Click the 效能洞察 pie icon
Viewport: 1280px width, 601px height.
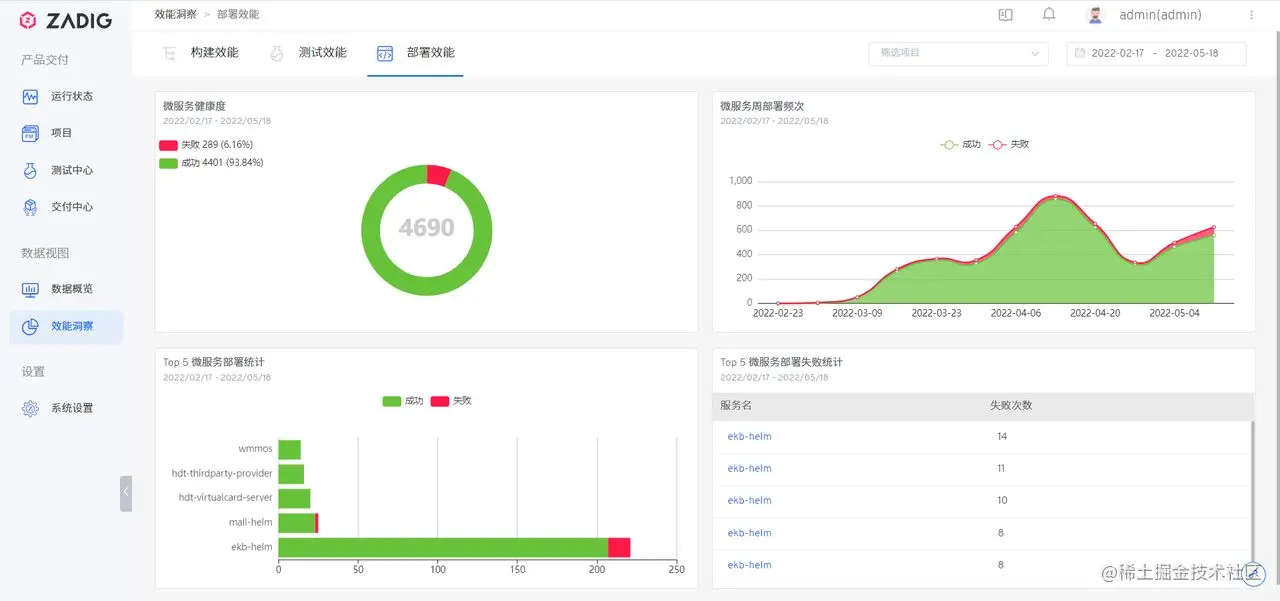click(30, 326)
